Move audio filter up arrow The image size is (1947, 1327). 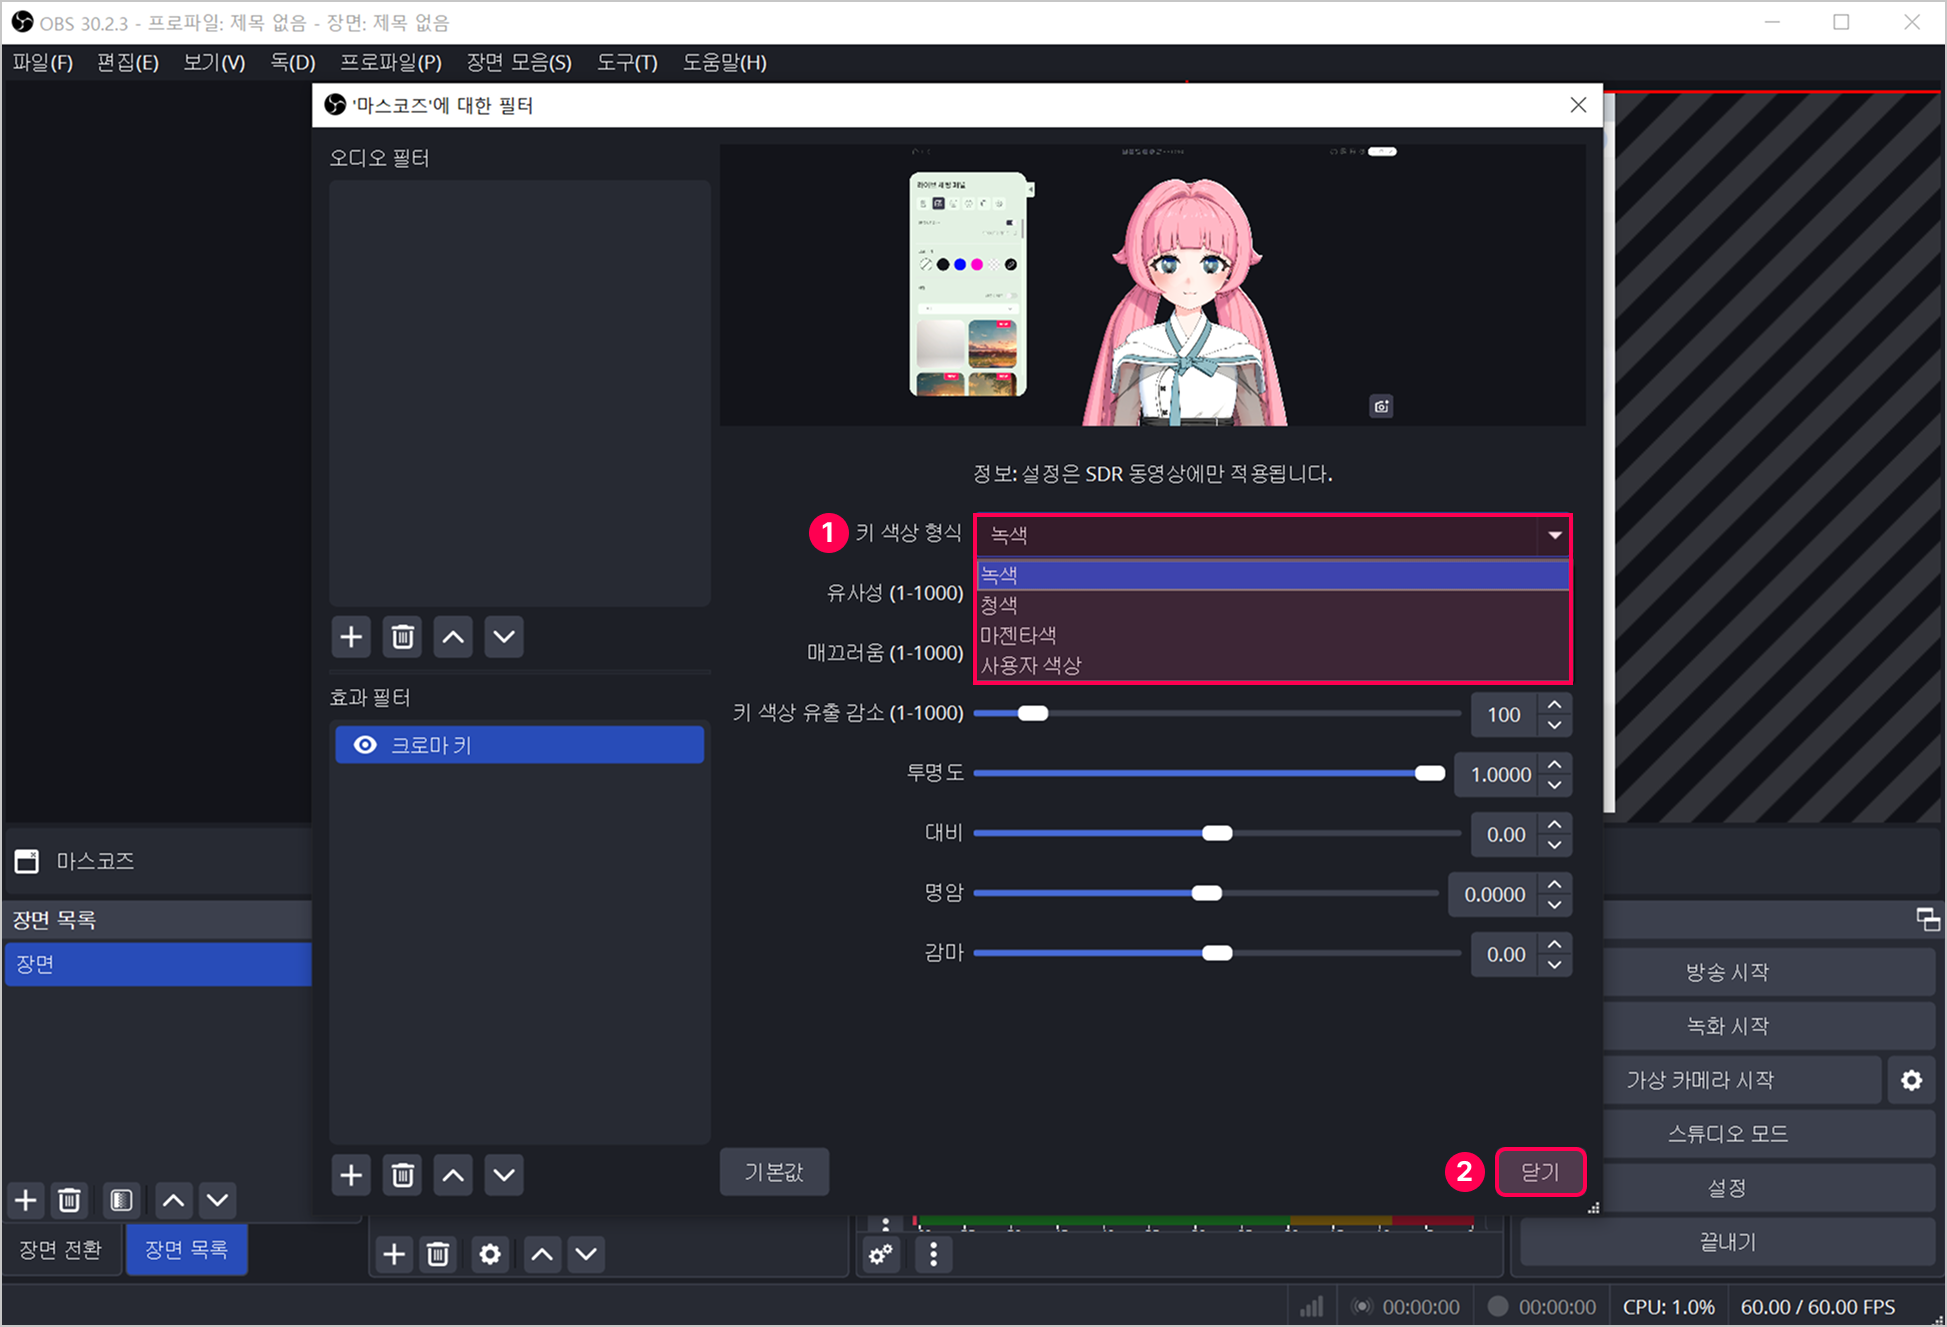tap(453, 637)
